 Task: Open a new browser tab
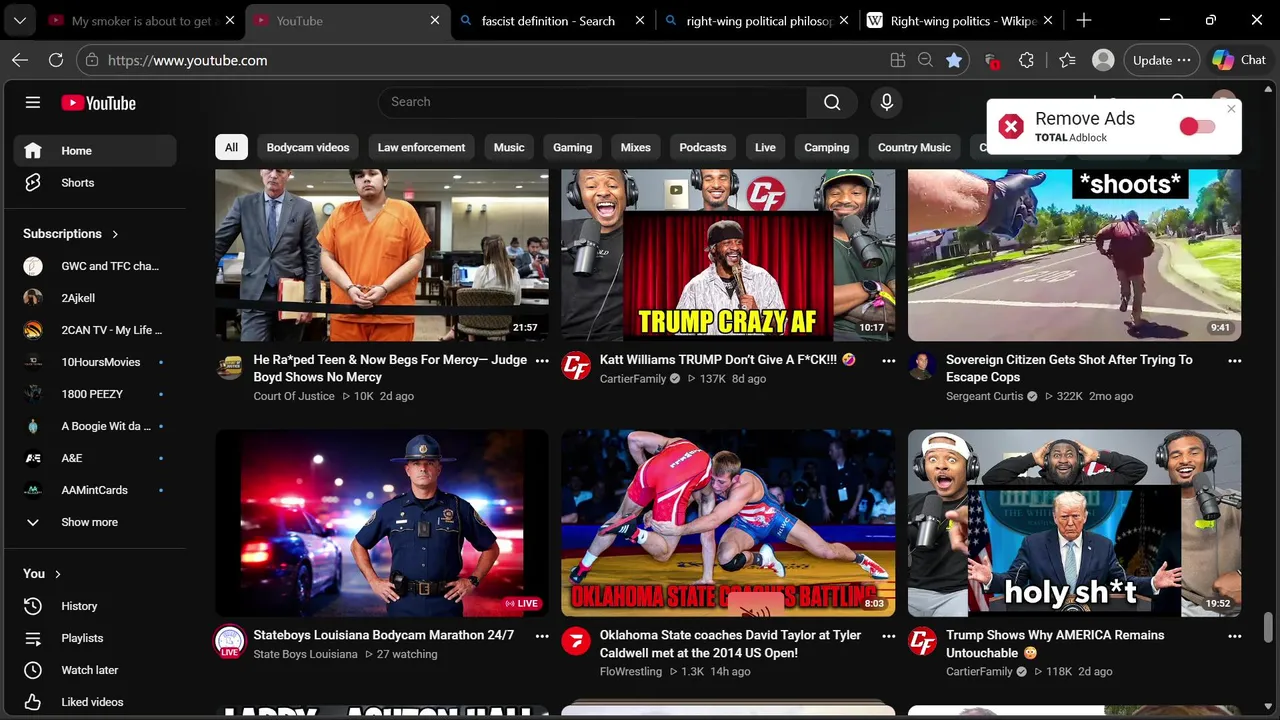click(x=1084, y=20)
